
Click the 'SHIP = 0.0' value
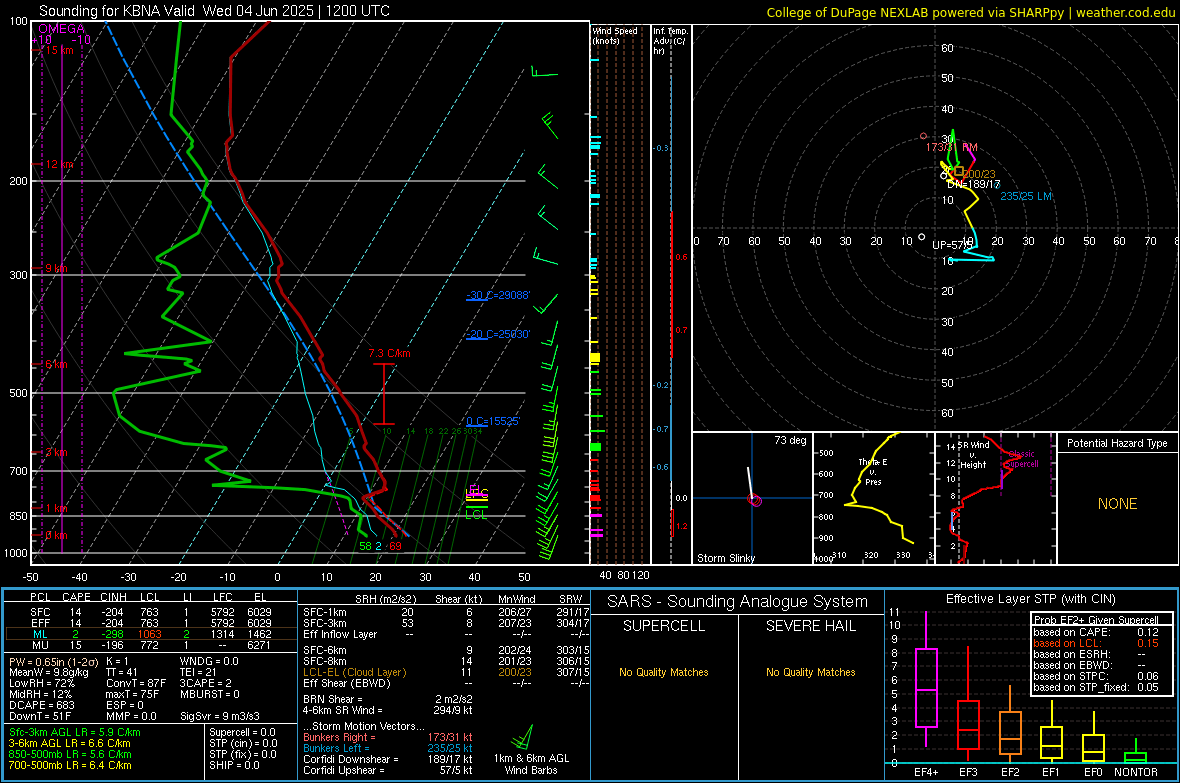232,765
